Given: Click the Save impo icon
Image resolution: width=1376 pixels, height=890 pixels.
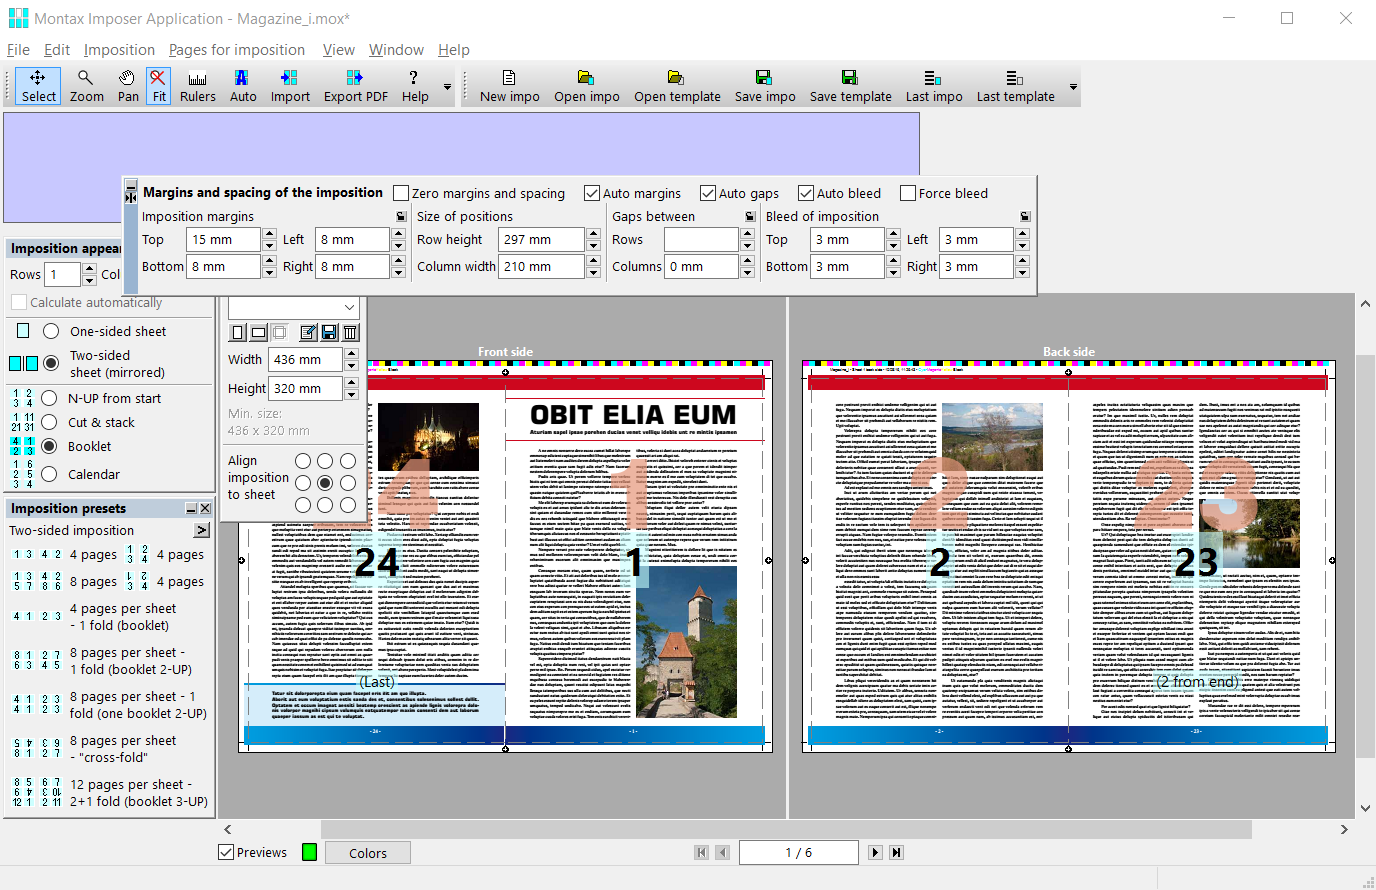Looking at the screenshot, I should tap(765, 86).
